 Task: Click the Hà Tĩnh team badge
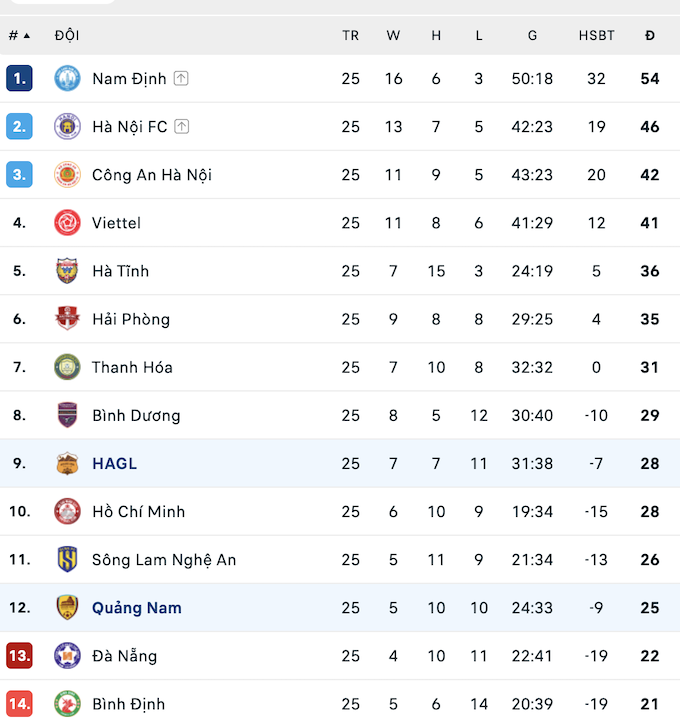(x=67, y=271)
